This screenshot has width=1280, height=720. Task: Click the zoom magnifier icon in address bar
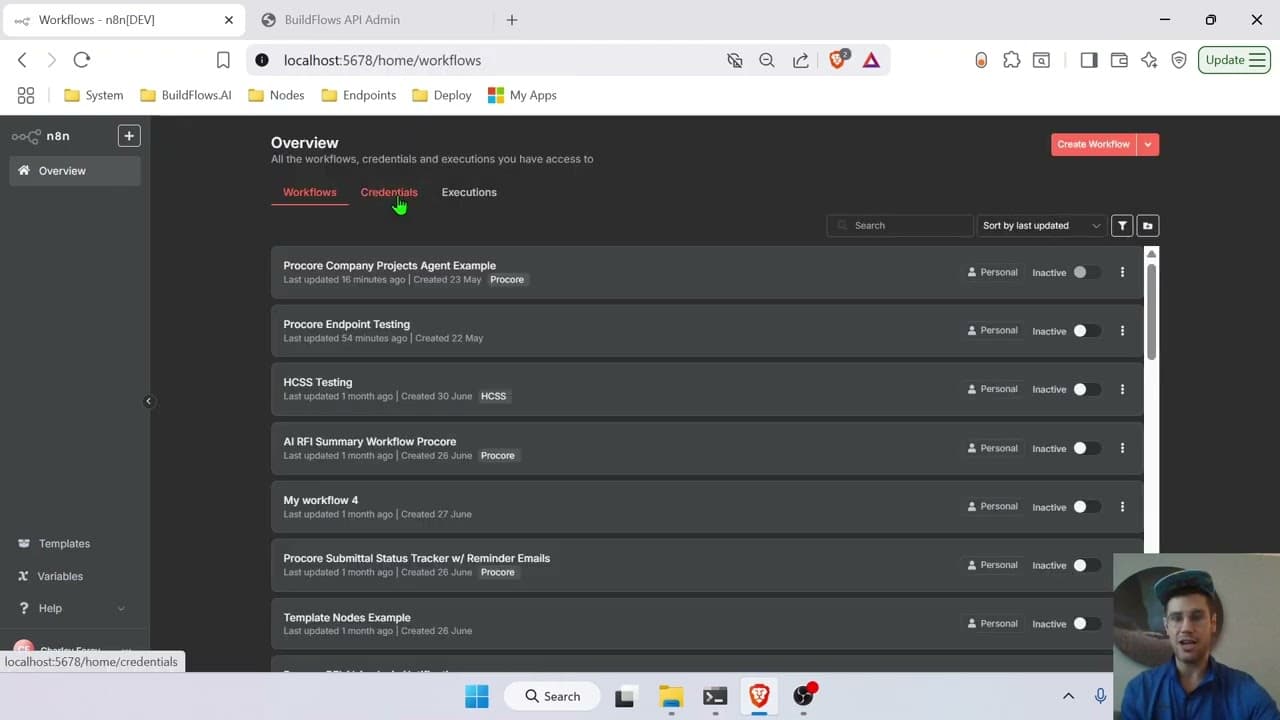point(767,60)
